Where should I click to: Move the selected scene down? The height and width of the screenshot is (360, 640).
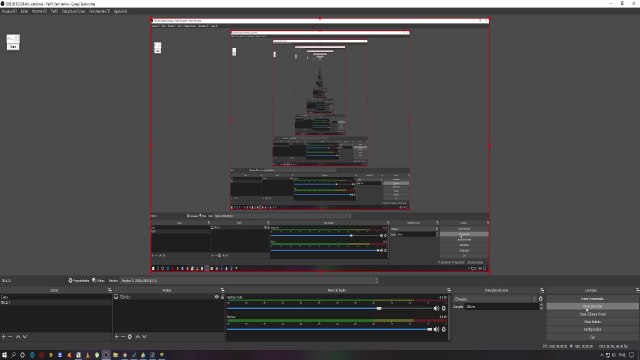[x=24, y=337]
